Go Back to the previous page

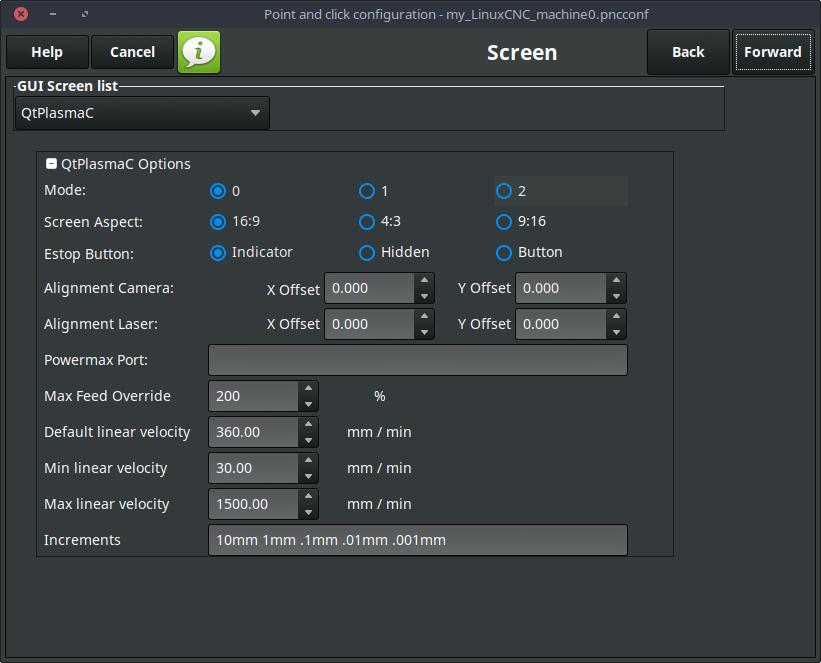coord(688,52)
